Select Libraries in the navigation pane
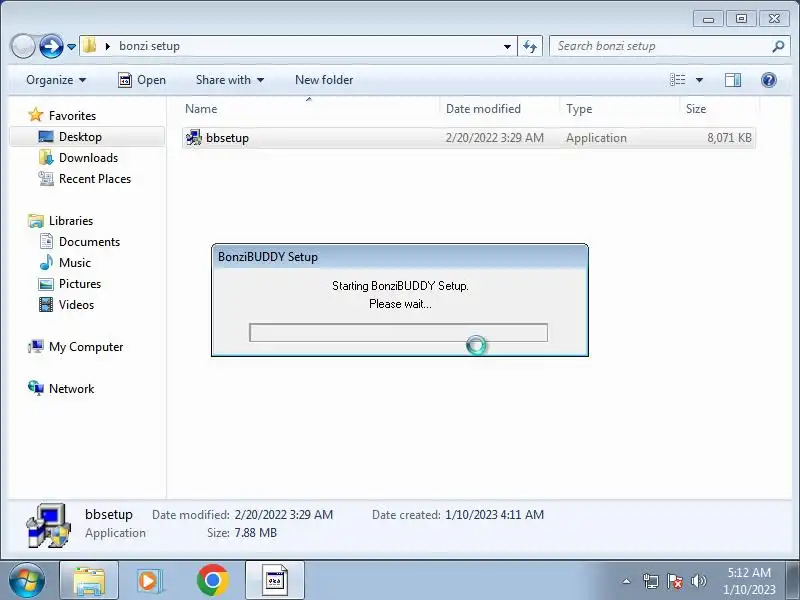Viewport: 800px width, 600px height. [71, 221]
